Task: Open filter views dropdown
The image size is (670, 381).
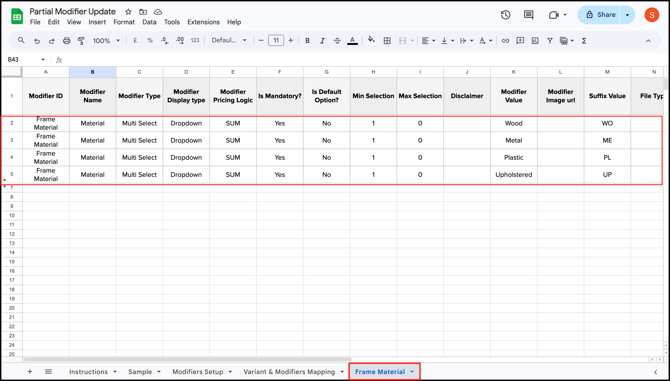Action: point(567,41)
